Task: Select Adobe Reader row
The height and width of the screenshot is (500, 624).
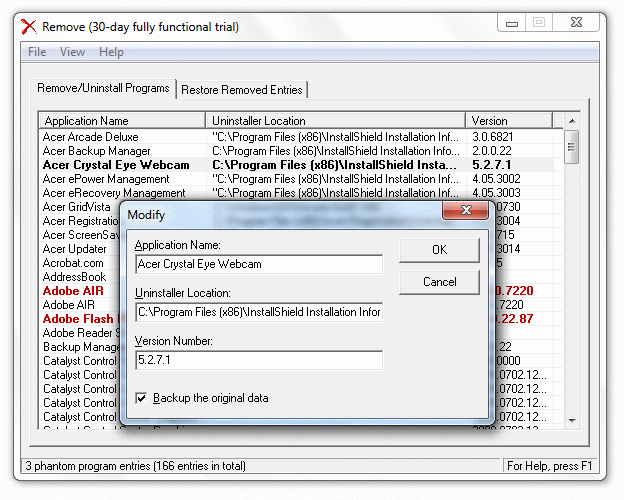Action: (80, 333)
